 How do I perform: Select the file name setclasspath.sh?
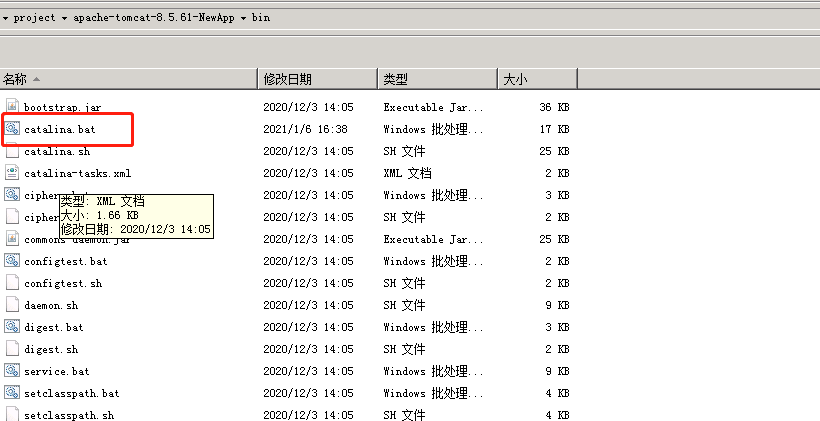[x=69, y=415]
